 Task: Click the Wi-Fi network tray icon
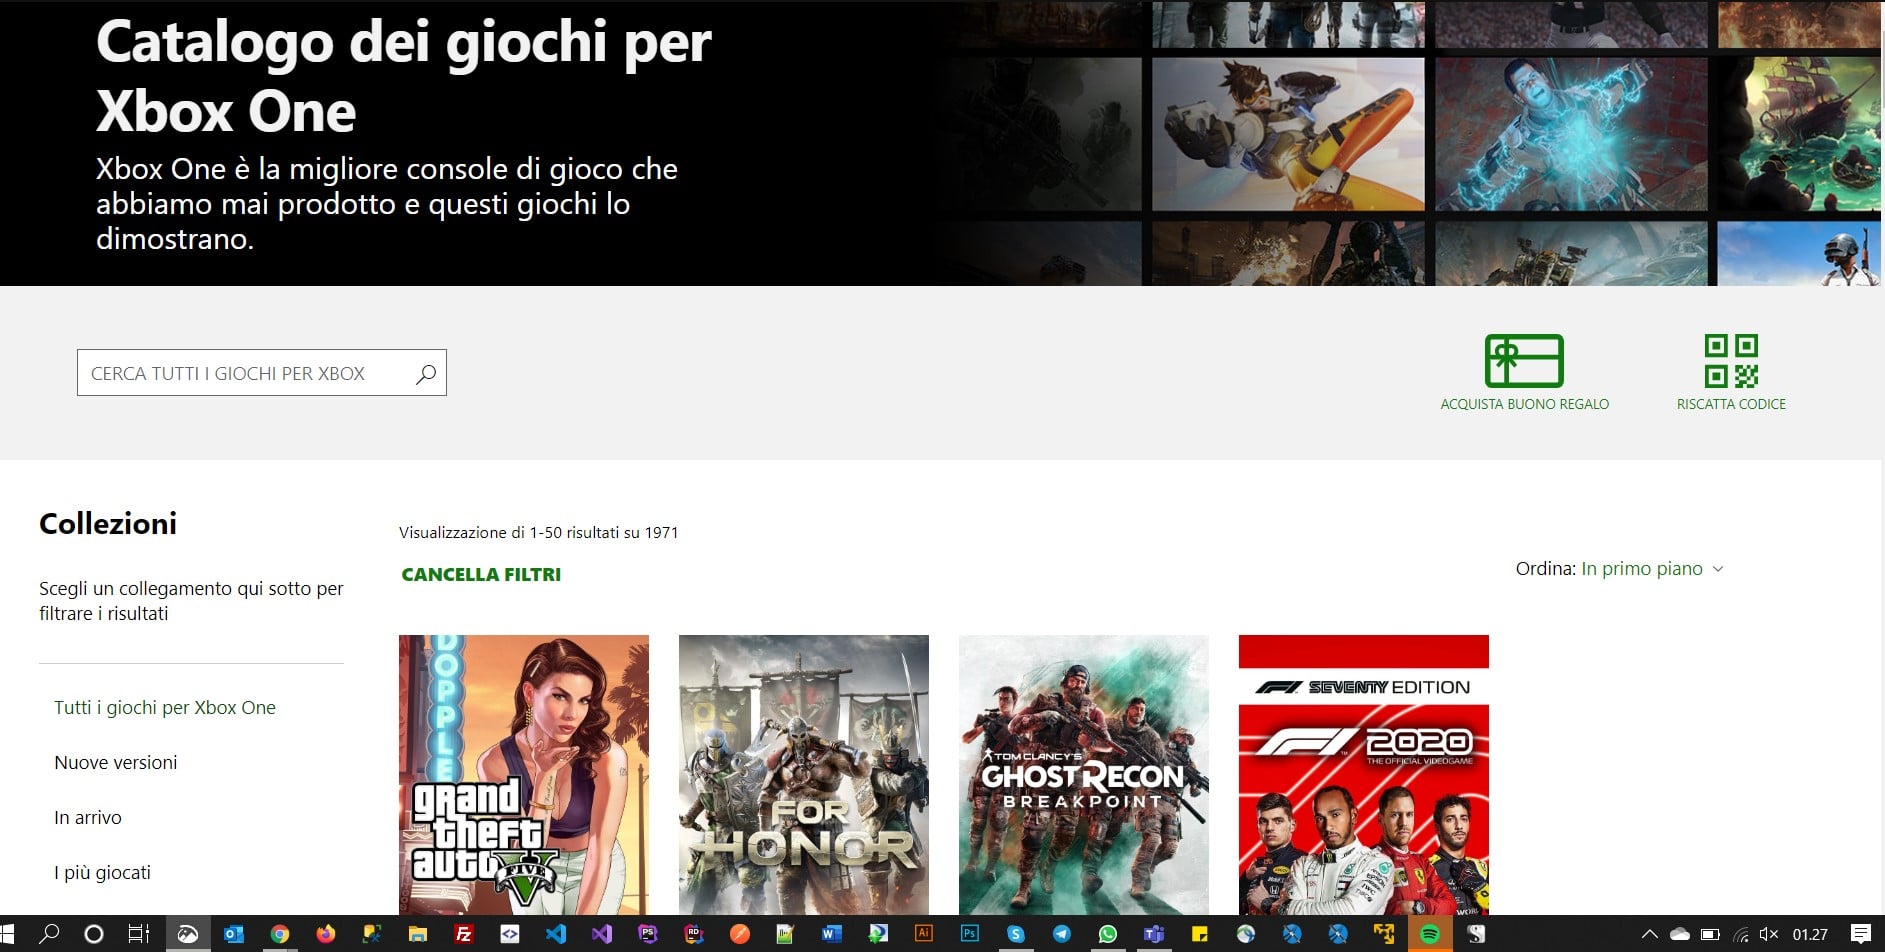tap(1741, 934)
